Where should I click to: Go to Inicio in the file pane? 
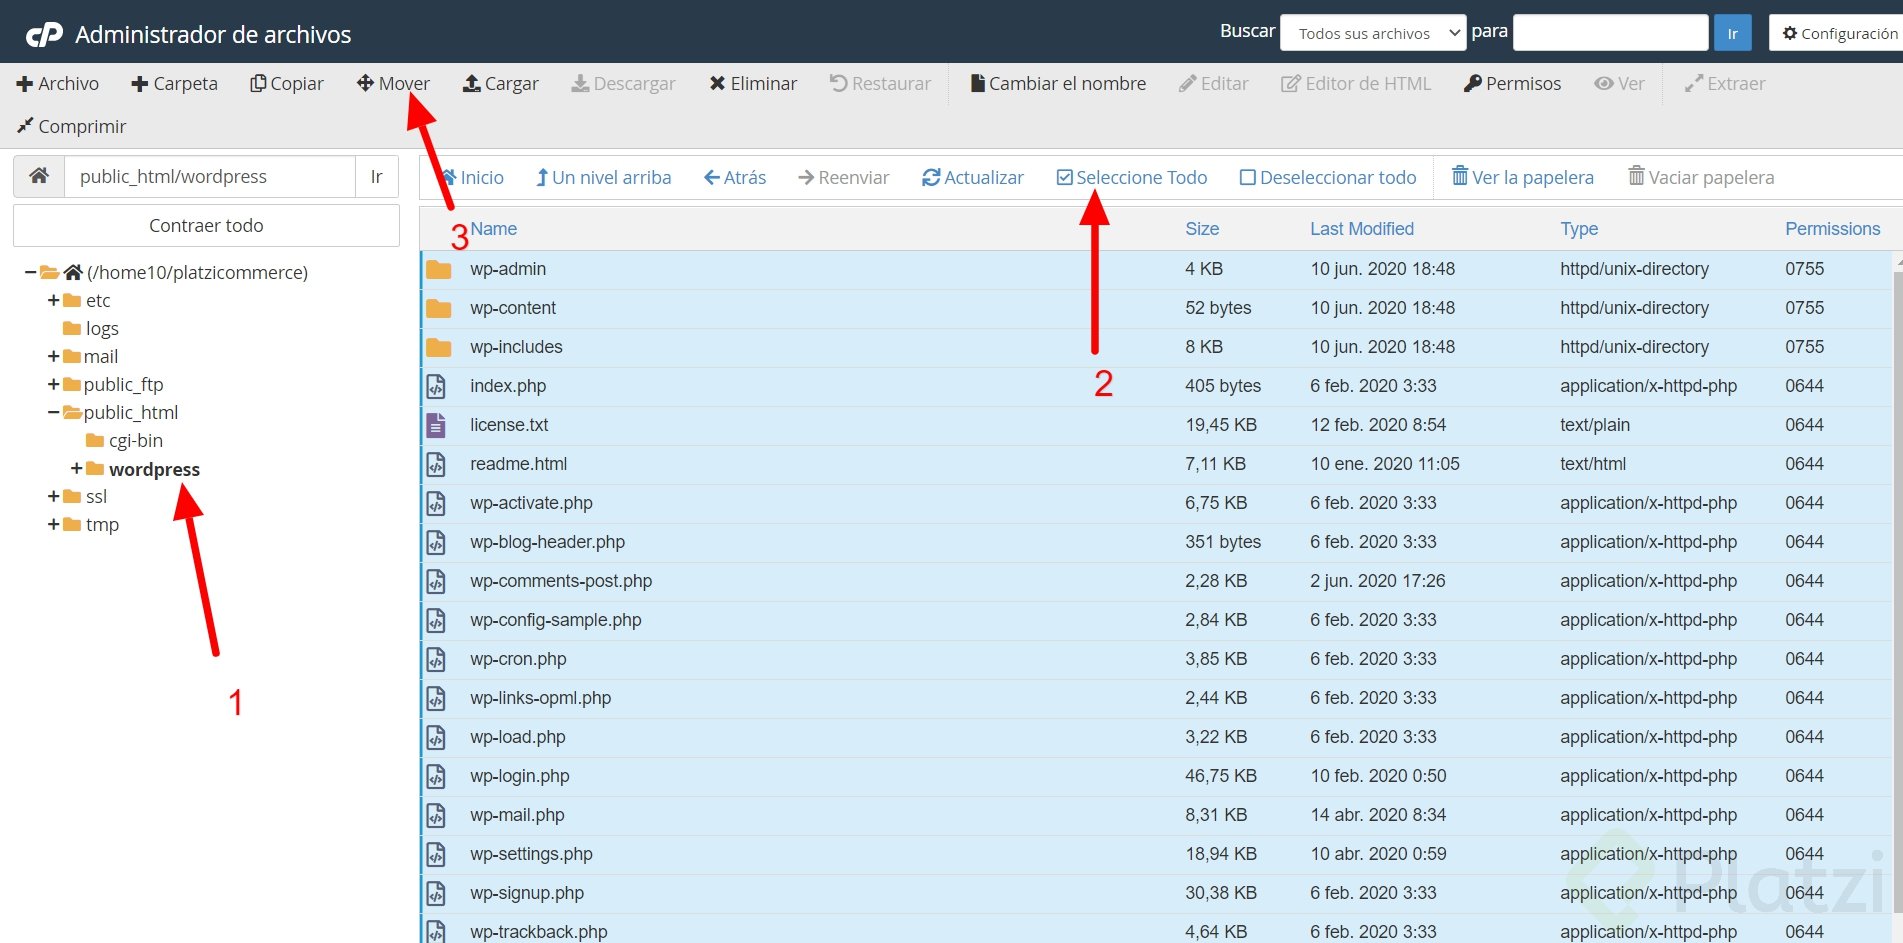pyautogui.click(x=472, y=177)
